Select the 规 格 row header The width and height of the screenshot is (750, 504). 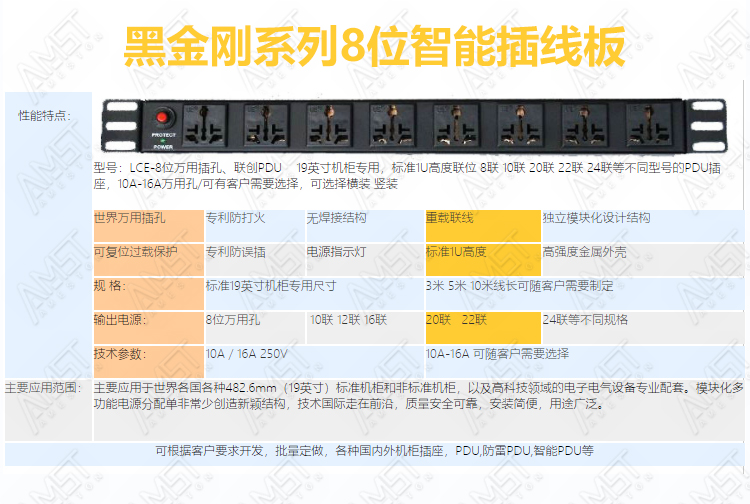point(149,294)
